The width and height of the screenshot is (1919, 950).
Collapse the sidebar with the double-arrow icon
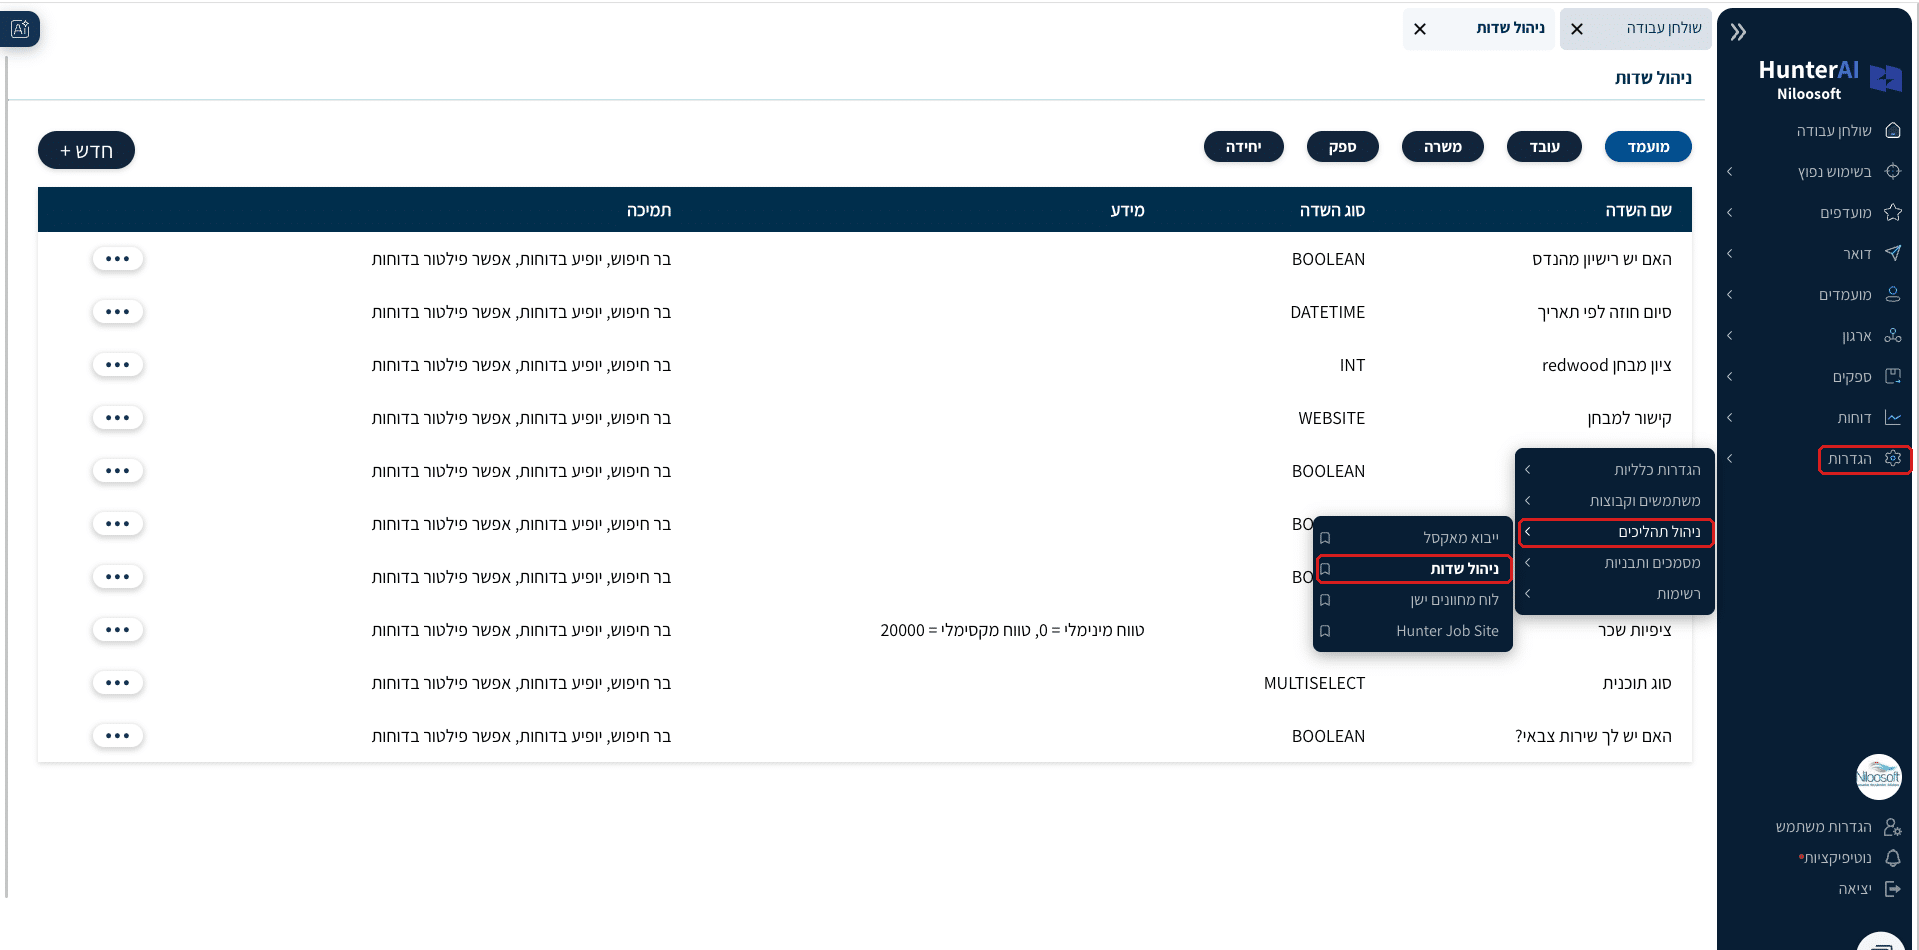[1738, 32]
